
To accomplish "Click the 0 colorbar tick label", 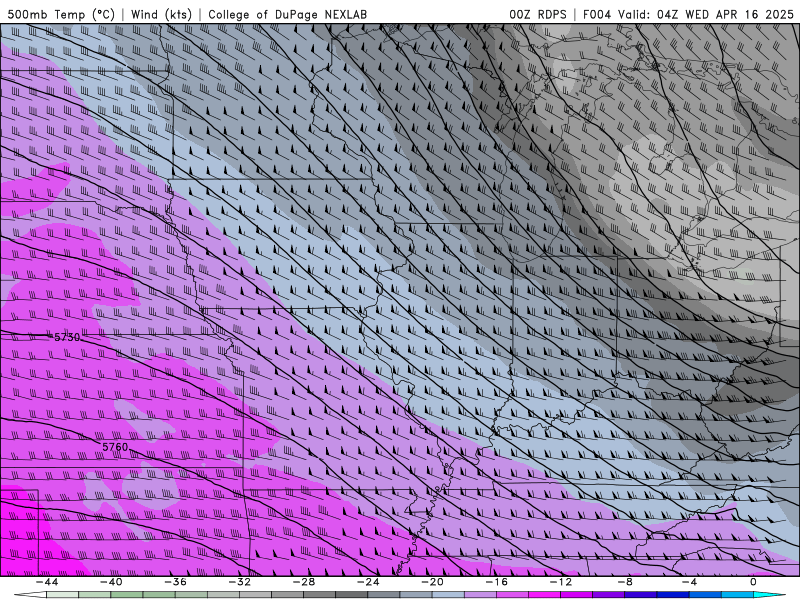I will pyautogui.click(x=754, y=582).
